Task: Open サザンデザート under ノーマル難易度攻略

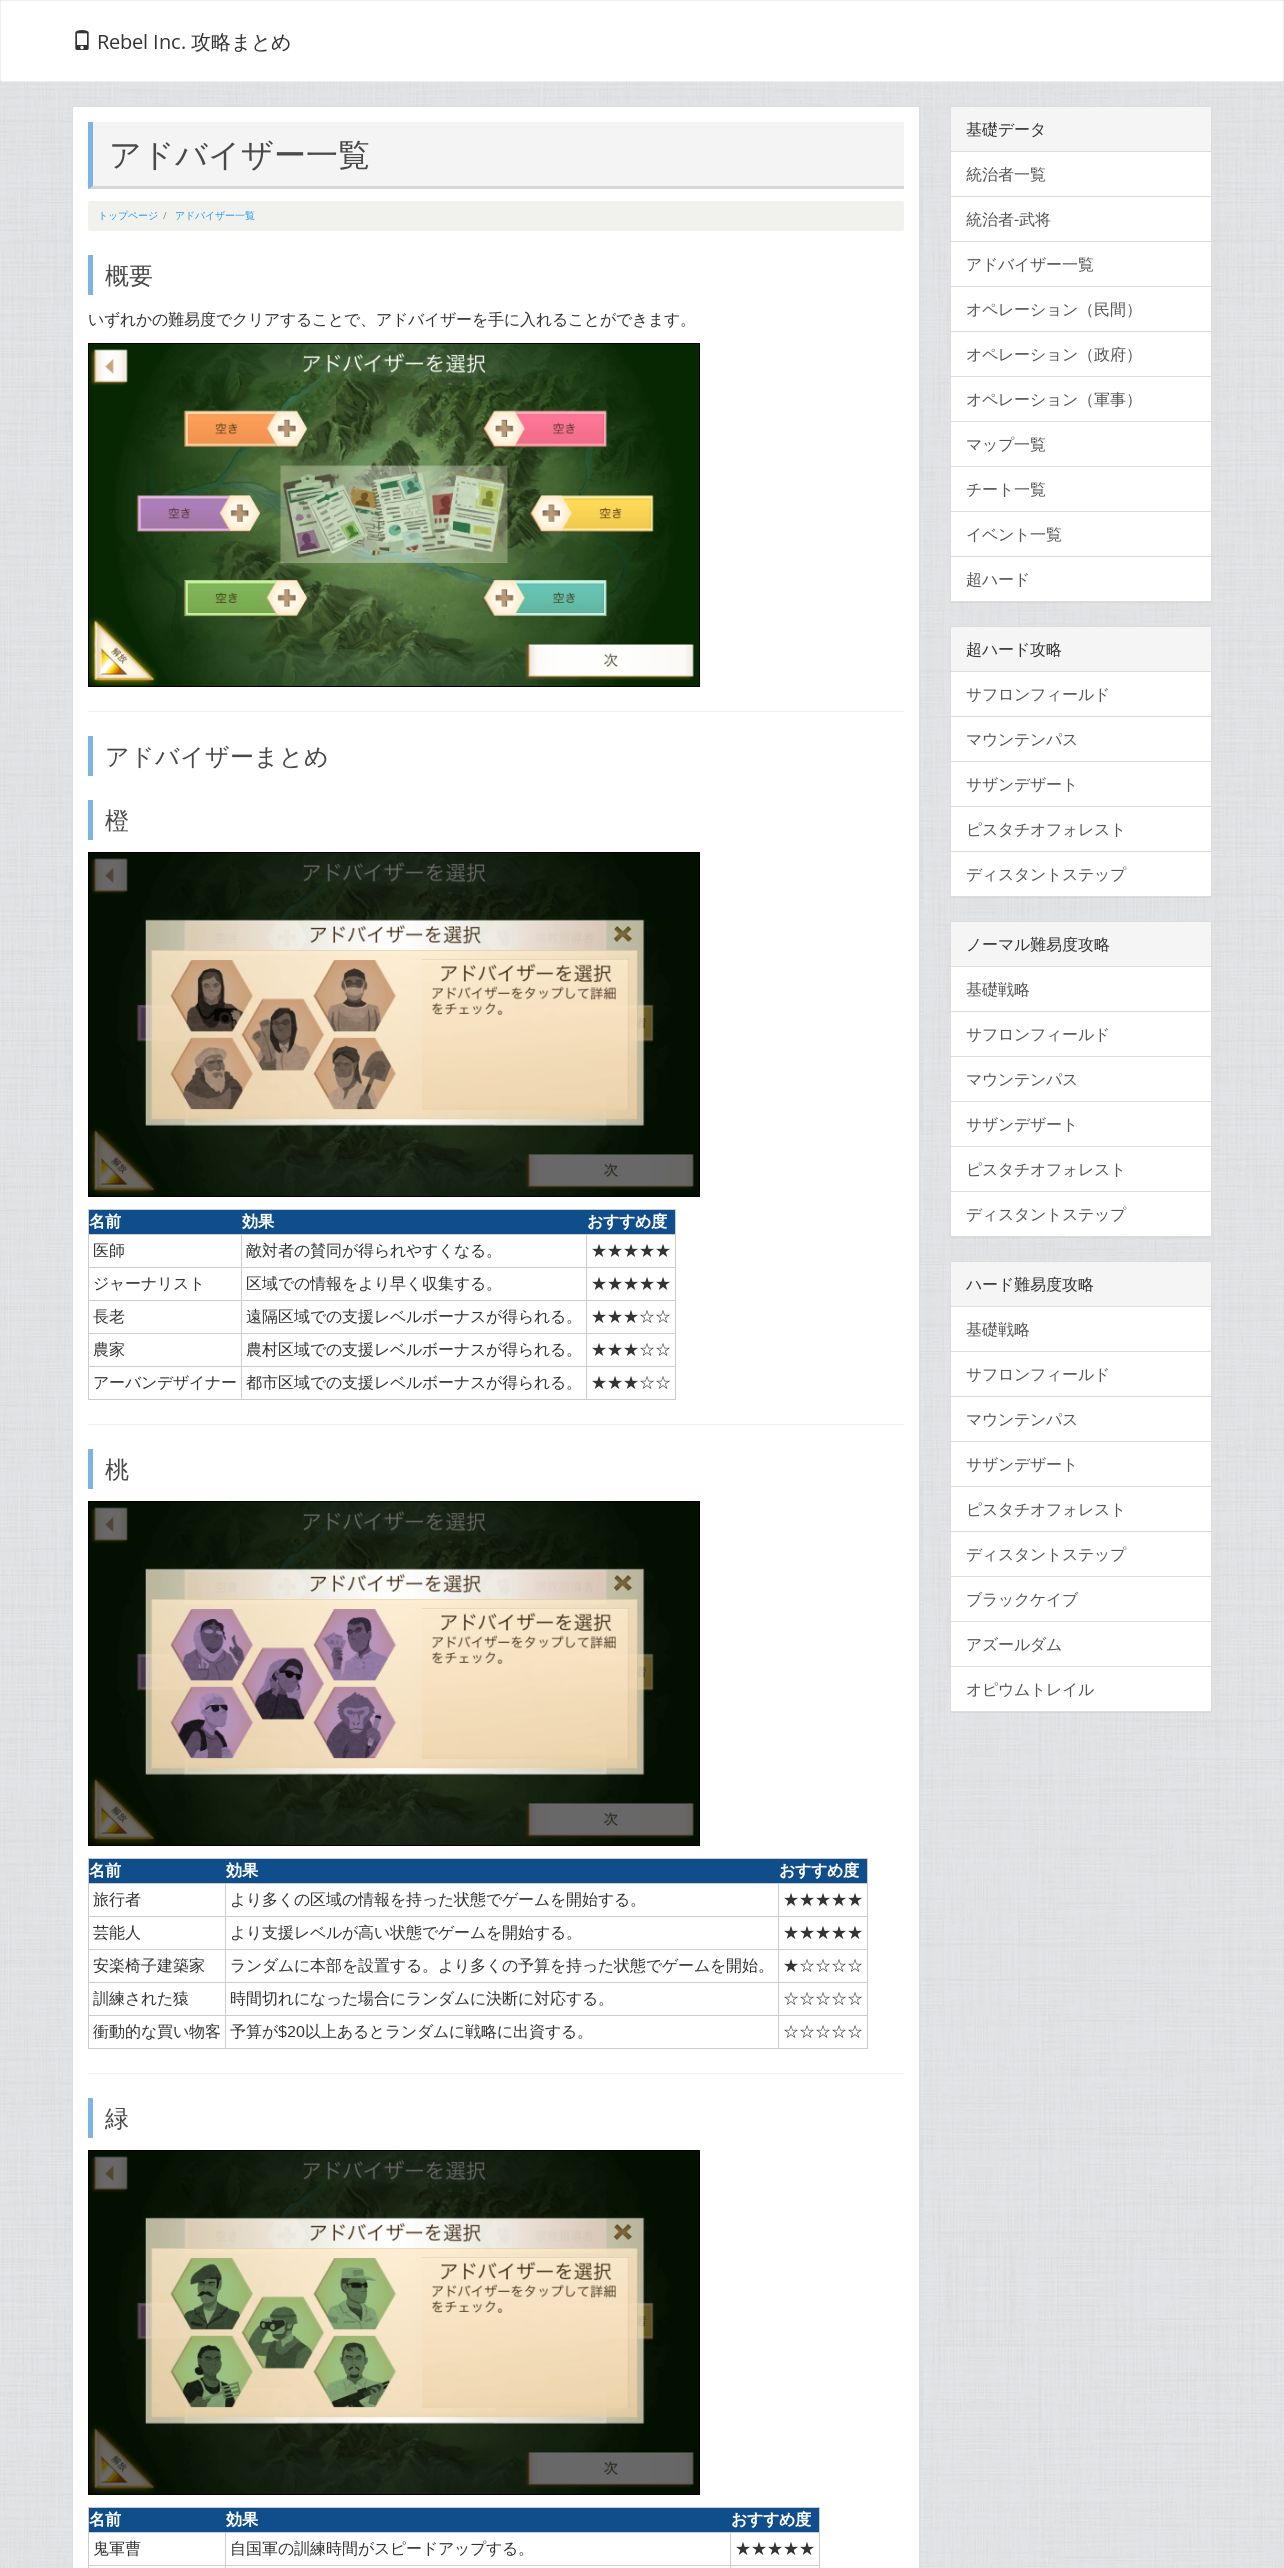Action: [x=1080, y=1124]
